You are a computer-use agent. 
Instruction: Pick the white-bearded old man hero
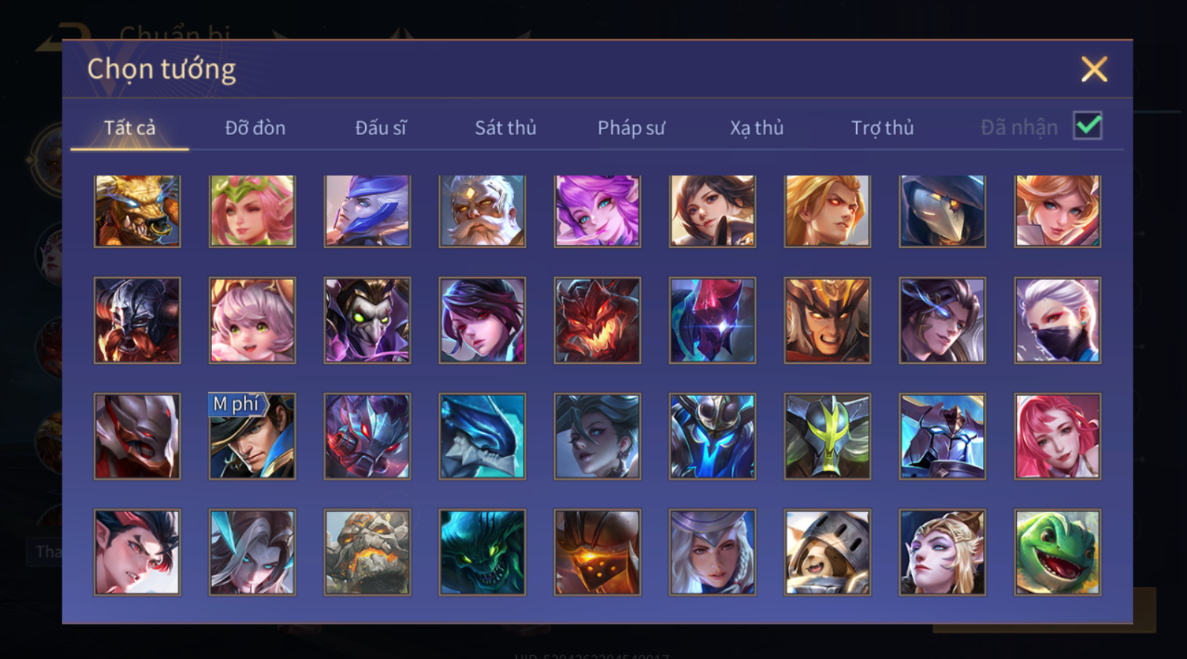click(x=482, y=211)
